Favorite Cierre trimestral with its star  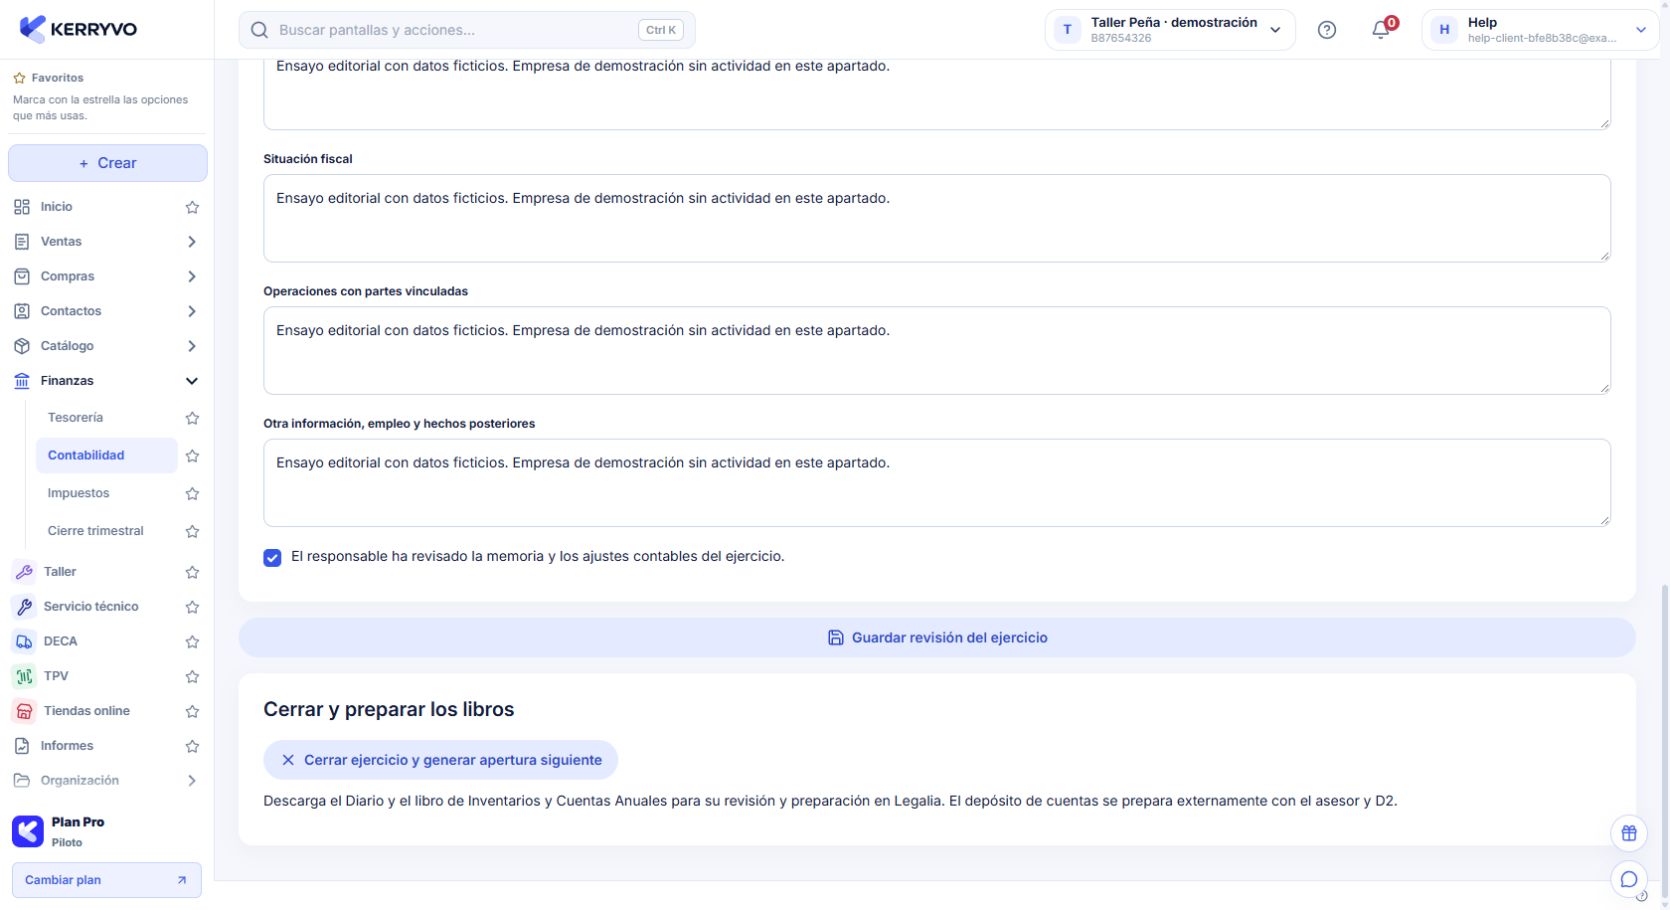(192, 532)
